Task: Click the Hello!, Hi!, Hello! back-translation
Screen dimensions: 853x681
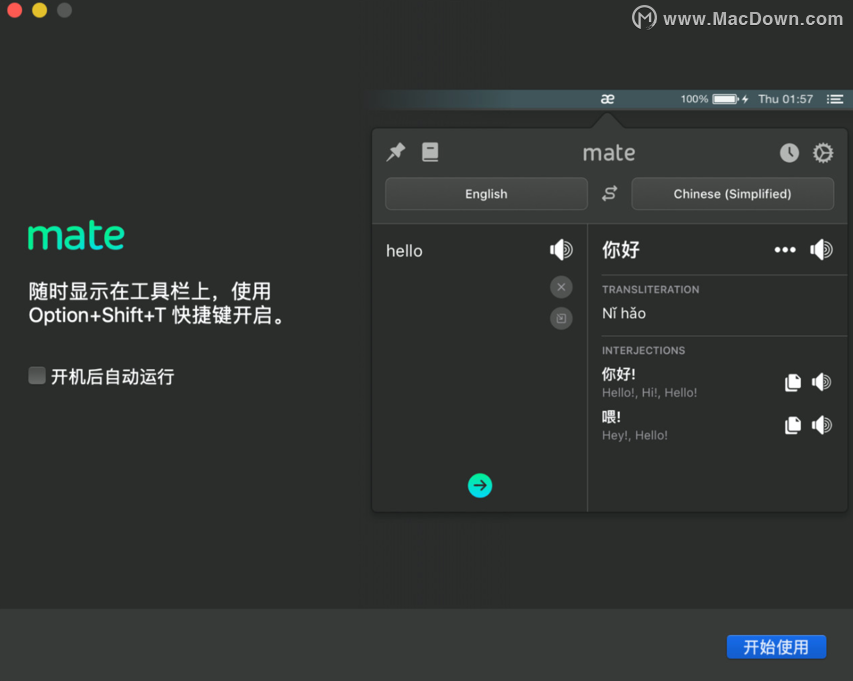Action: (x=650, y=393)
